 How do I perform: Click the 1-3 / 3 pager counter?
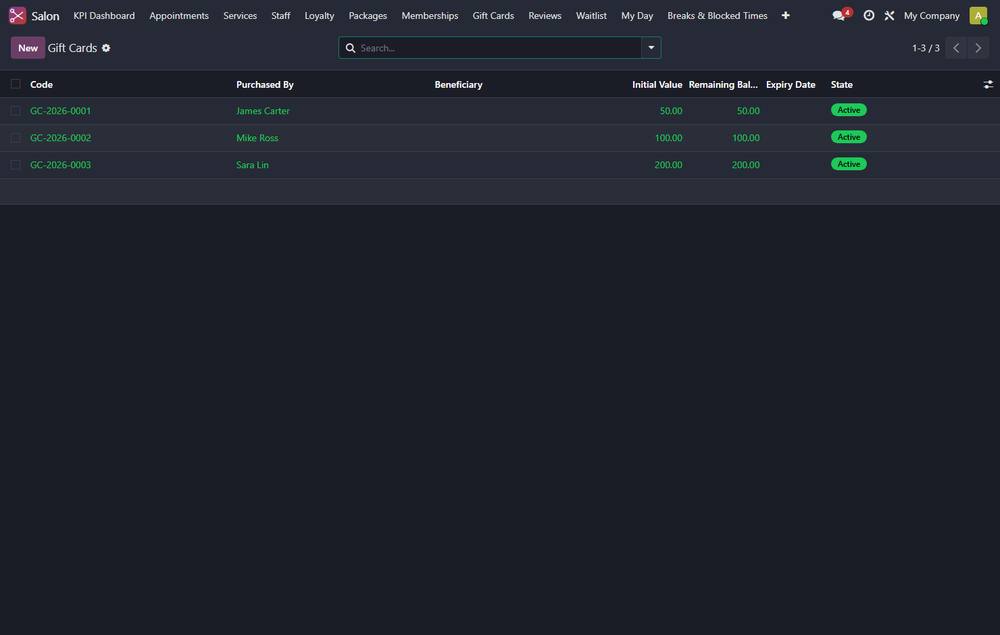tap(925, 48)
